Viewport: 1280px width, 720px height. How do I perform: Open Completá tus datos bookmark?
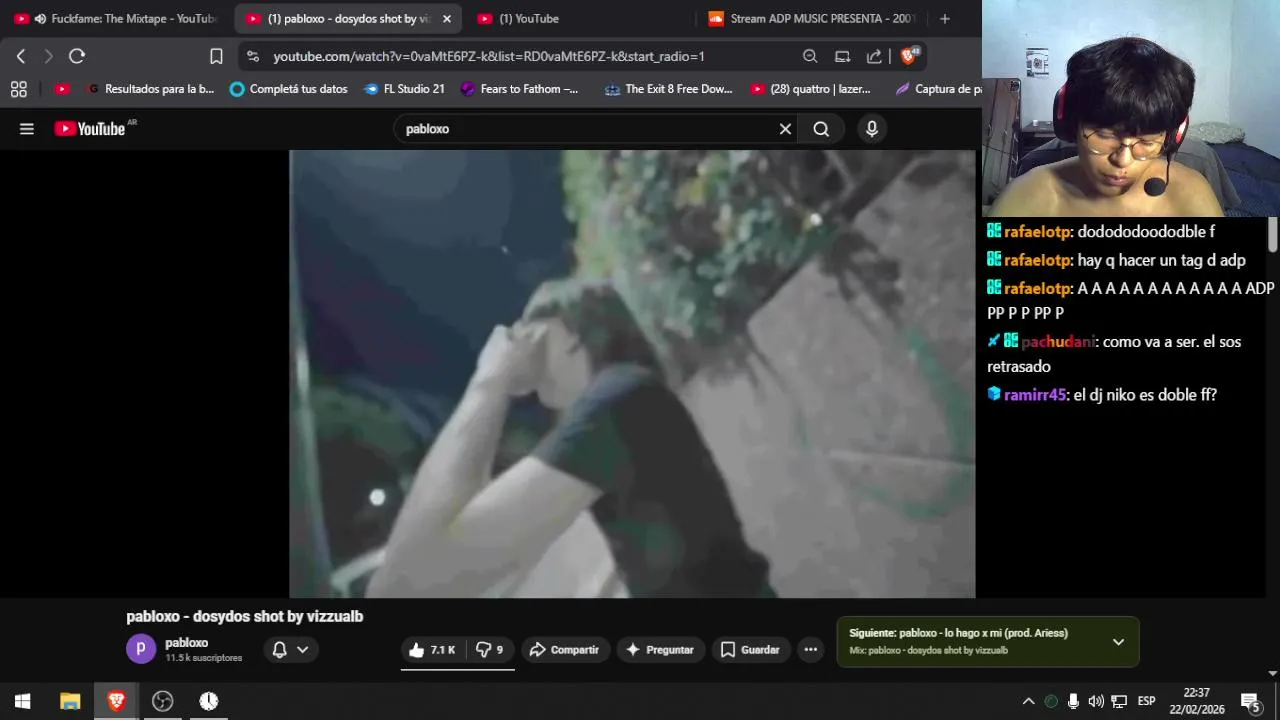coord(289,89)
